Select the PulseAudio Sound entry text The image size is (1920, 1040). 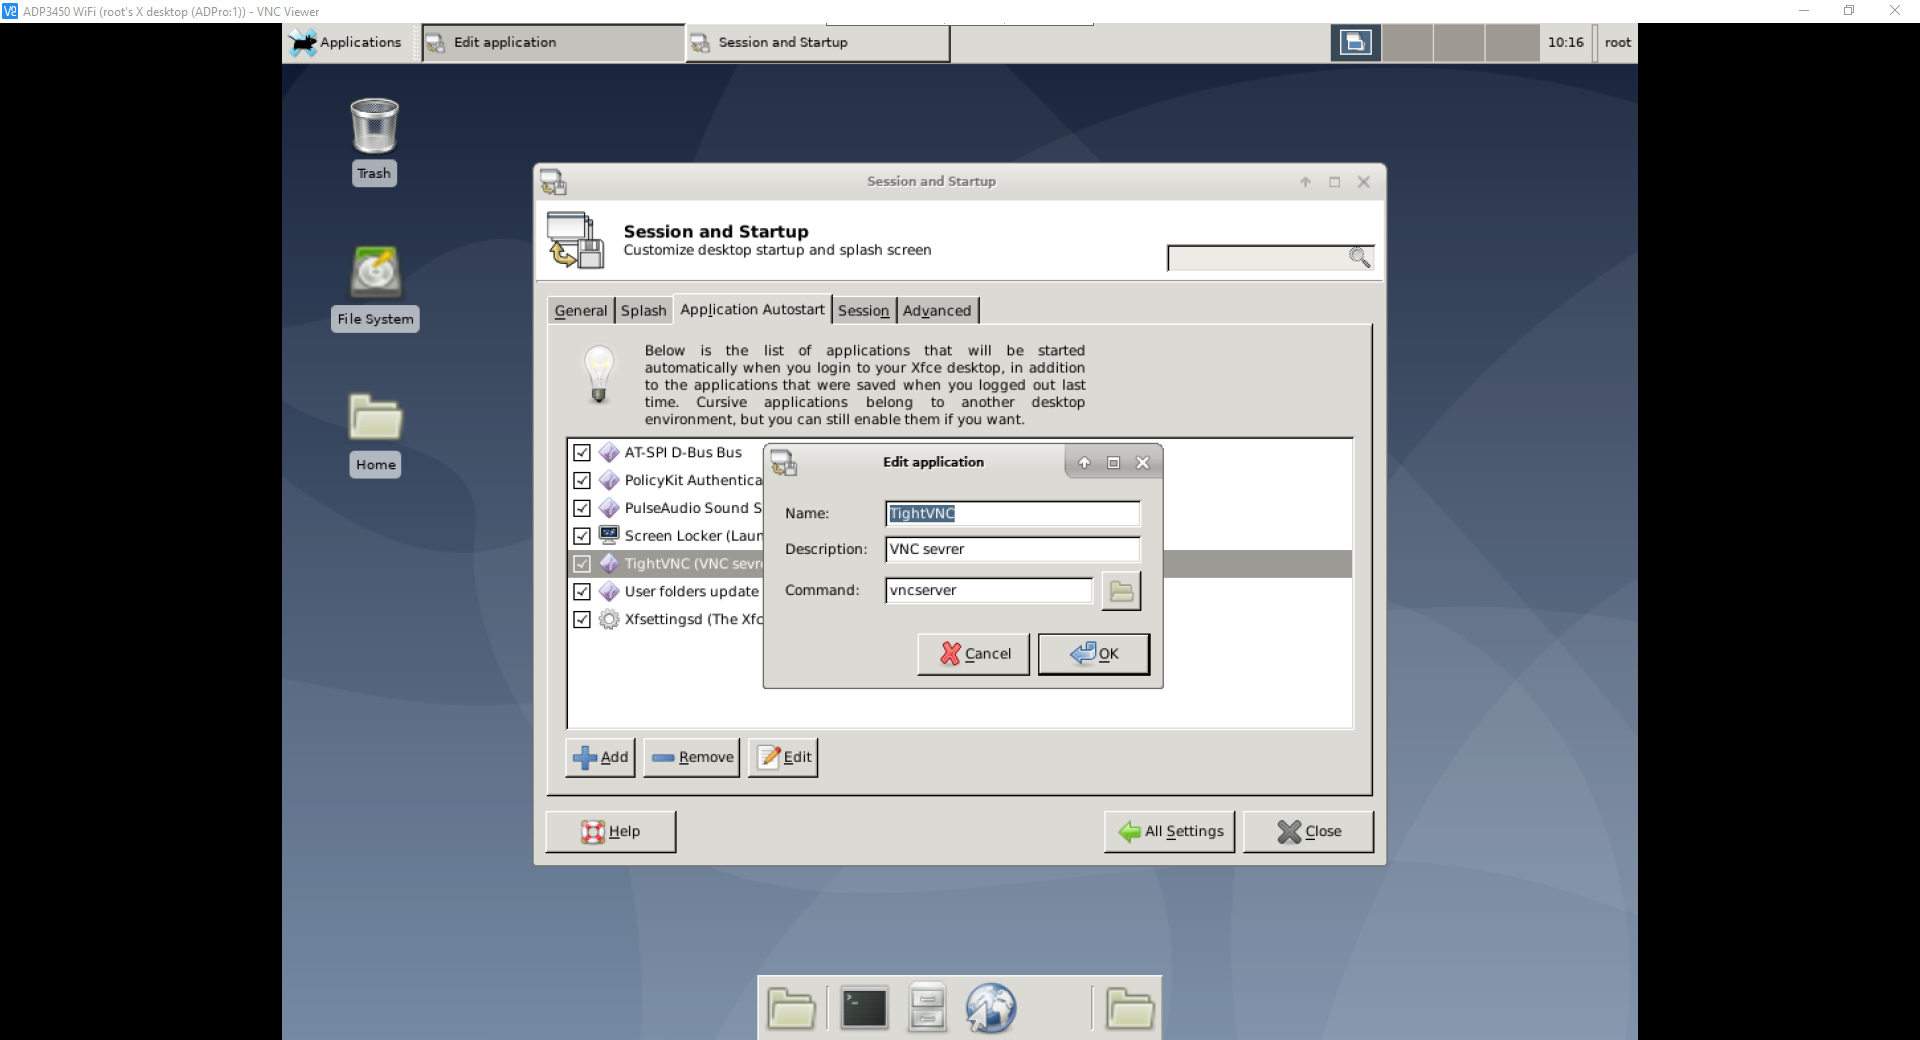(x=693, y=508)
